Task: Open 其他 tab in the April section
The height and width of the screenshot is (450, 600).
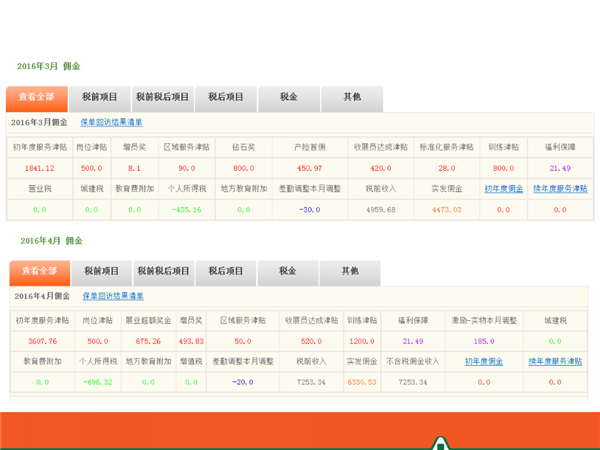Action: (x=350, y=271)
